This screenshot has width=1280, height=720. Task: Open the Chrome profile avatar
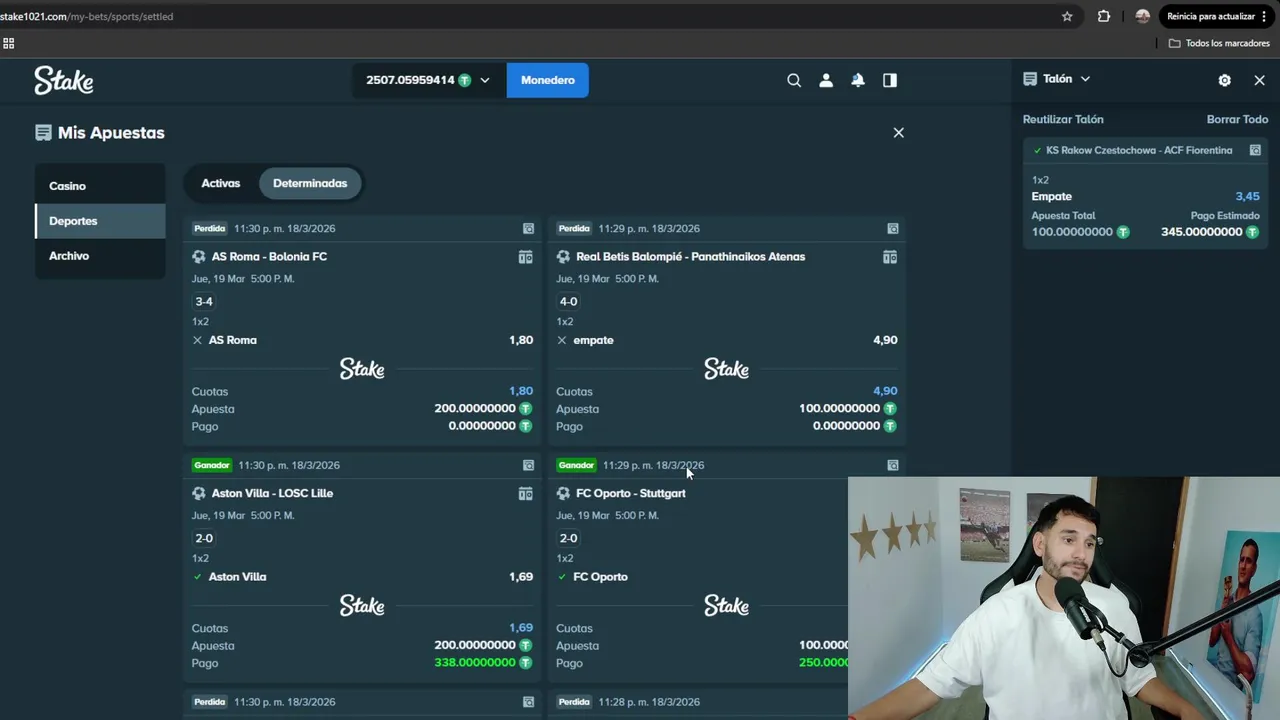[x=1142, y=16]
